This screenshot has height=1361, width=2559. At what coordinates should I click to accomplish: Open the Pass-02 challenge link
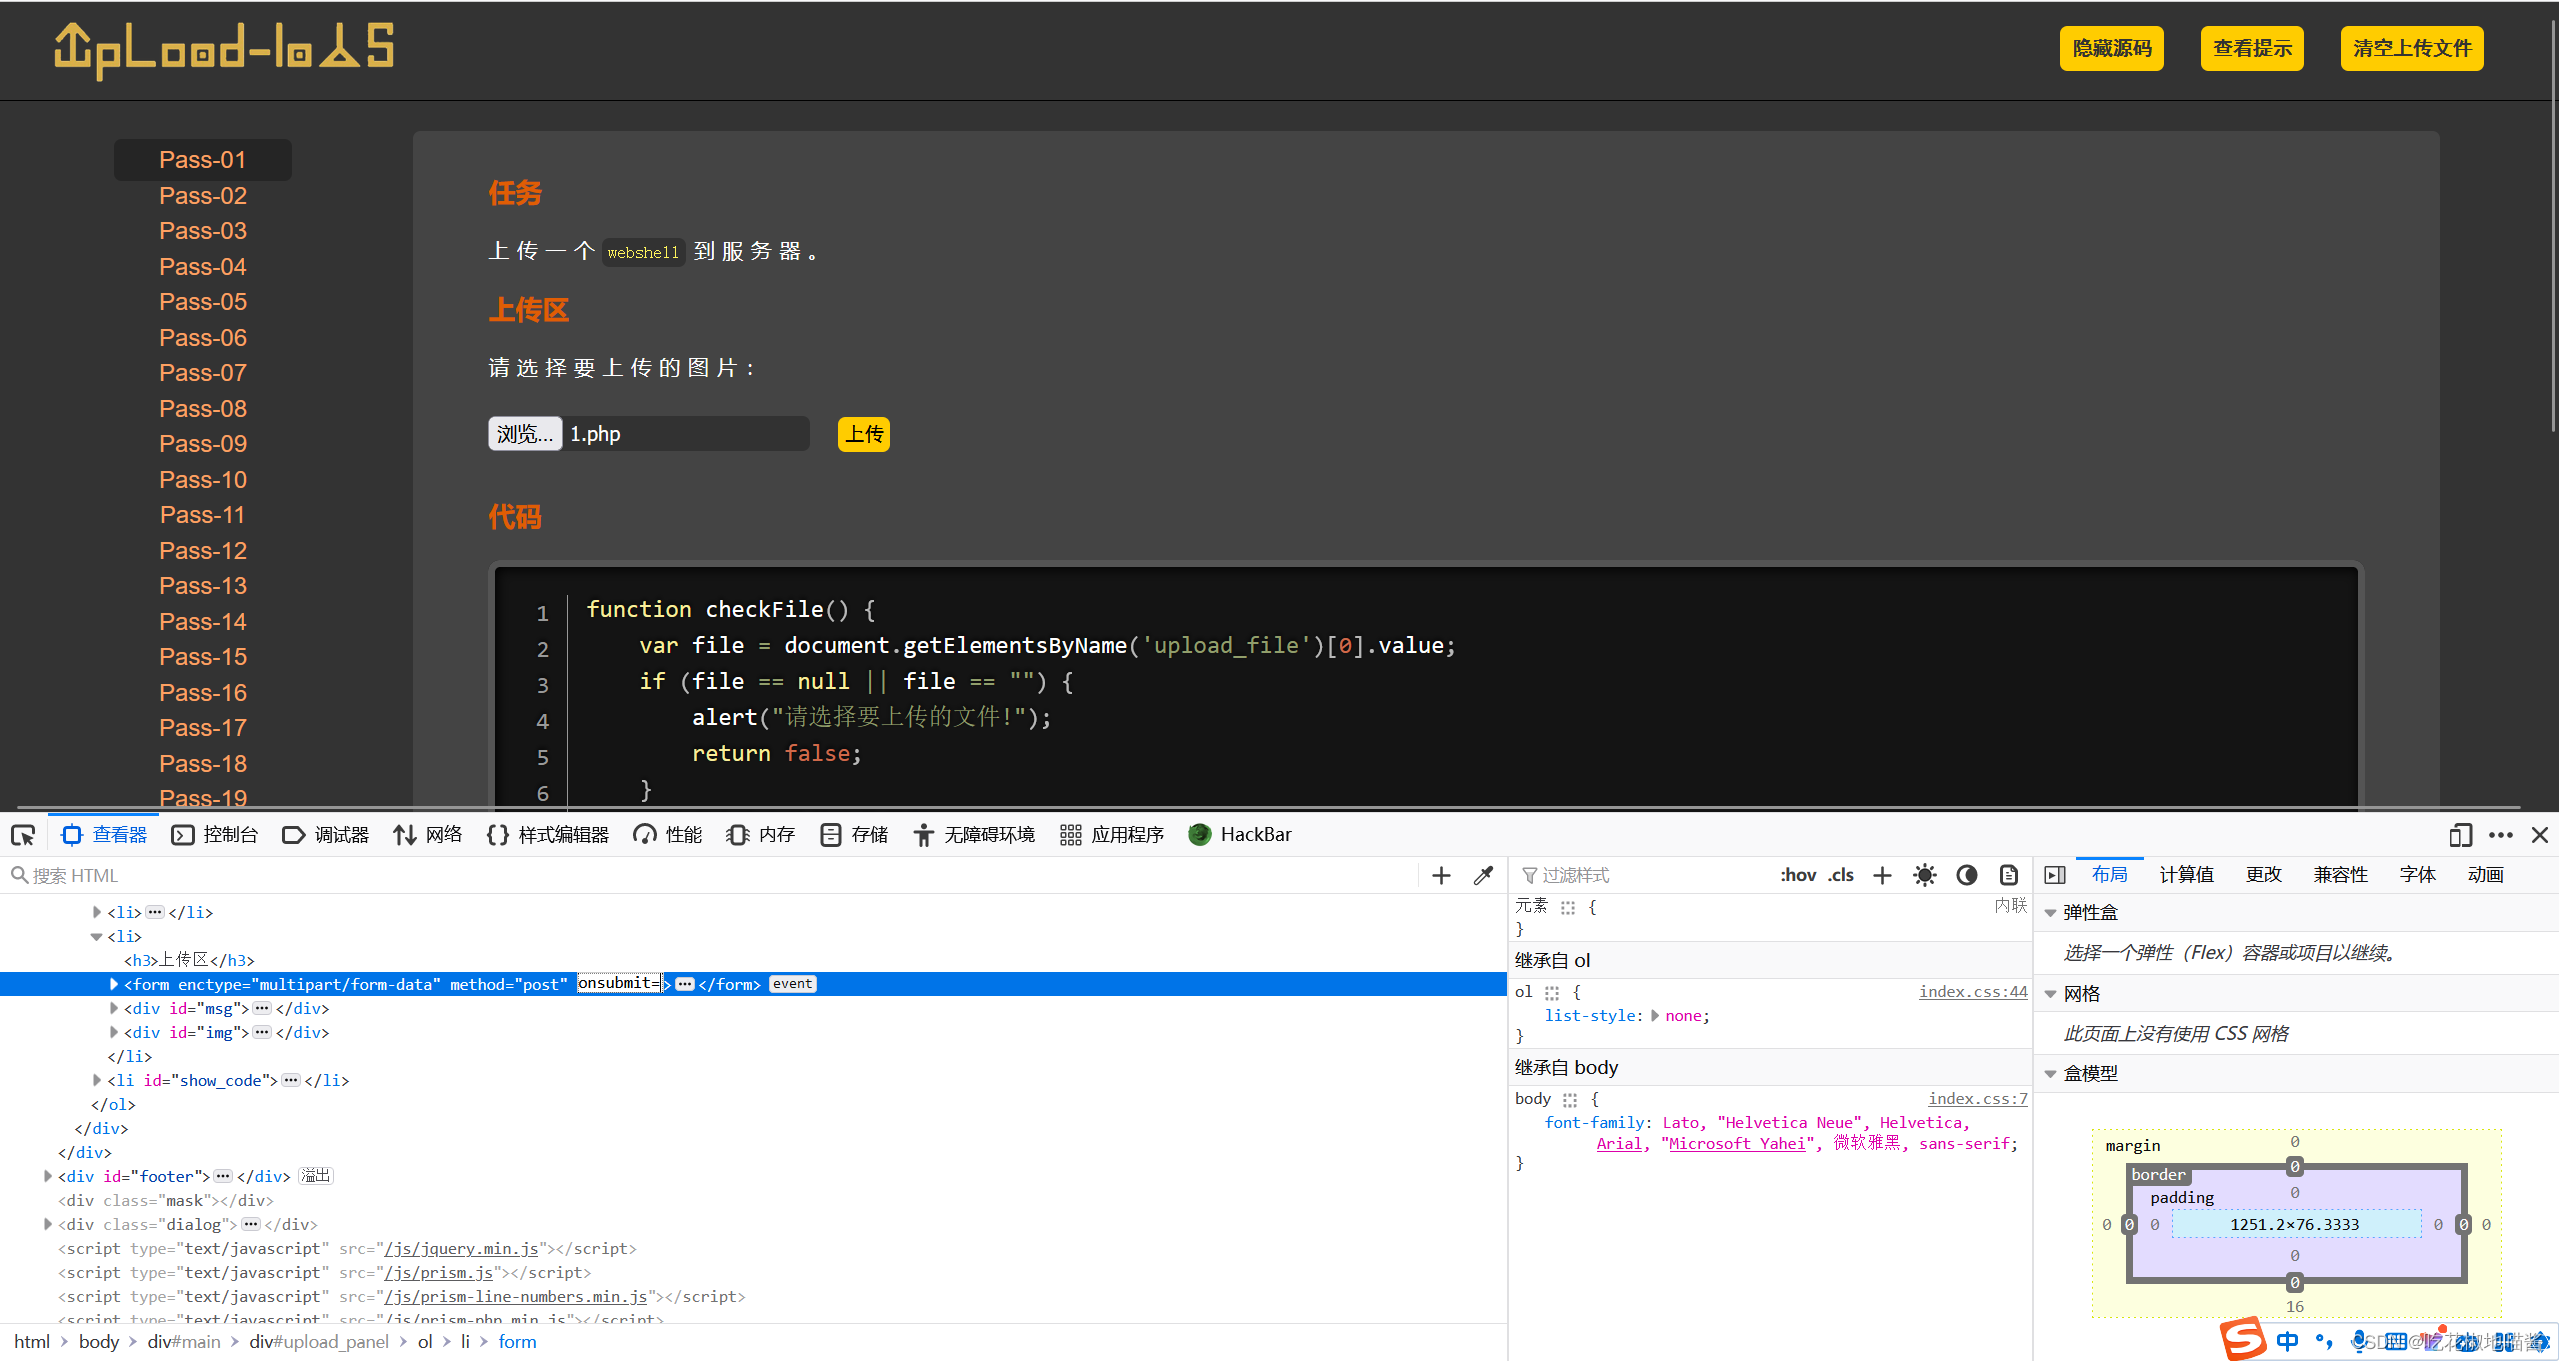point(203,196)
